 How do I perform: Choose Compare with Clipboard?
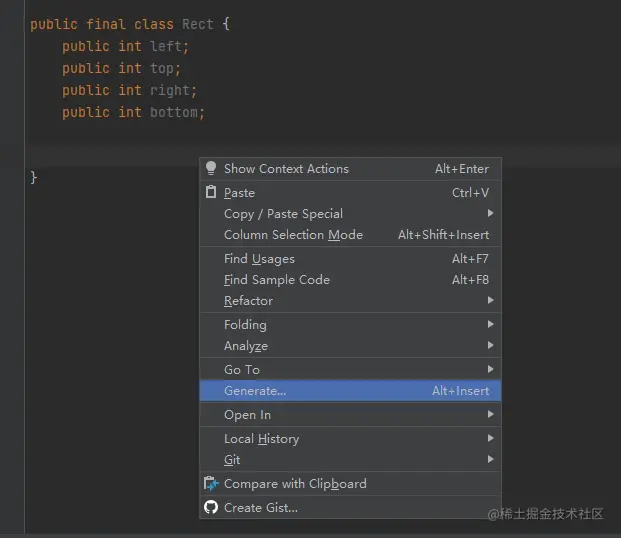(351, 484)
